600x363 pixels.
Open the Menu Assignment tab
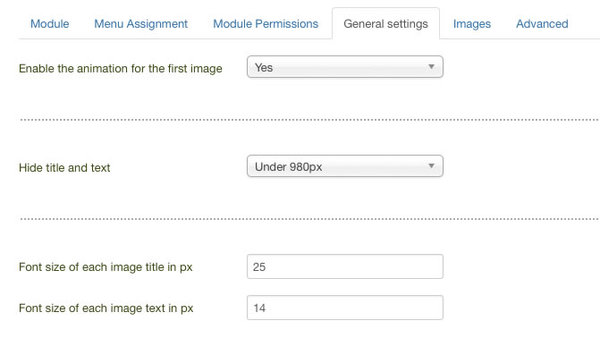click(x=141, y=24)
